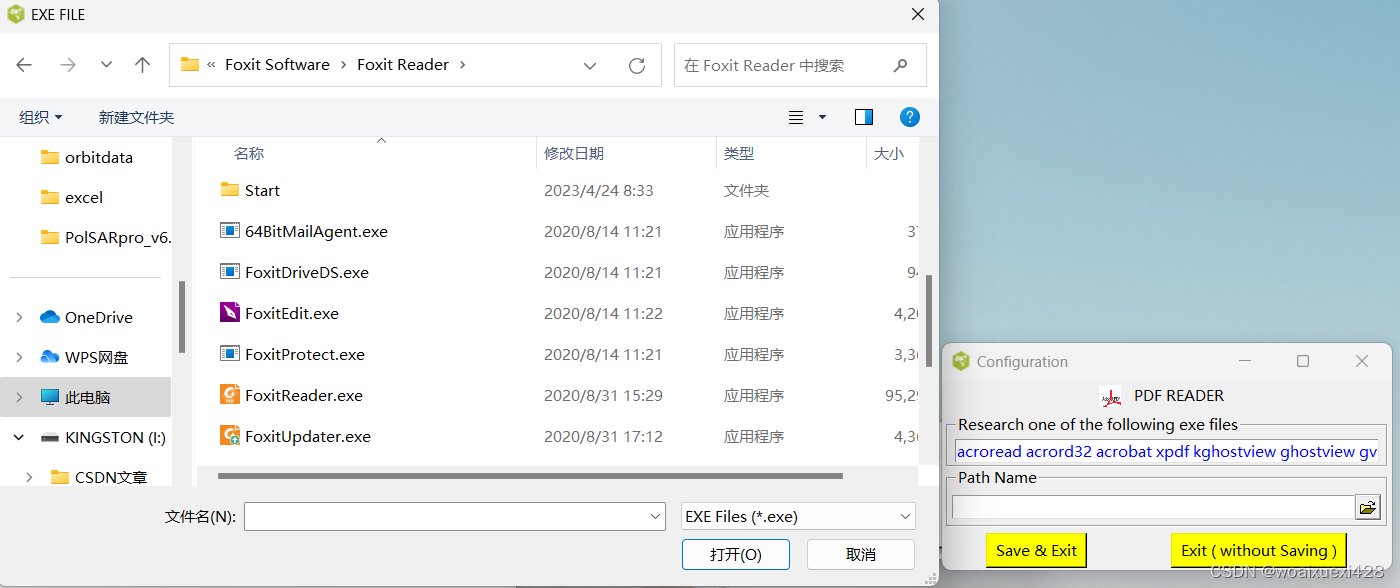1400x588 pixels.
Task: Select the FoxitProtect.exe icon
Action: pos(230,353)
